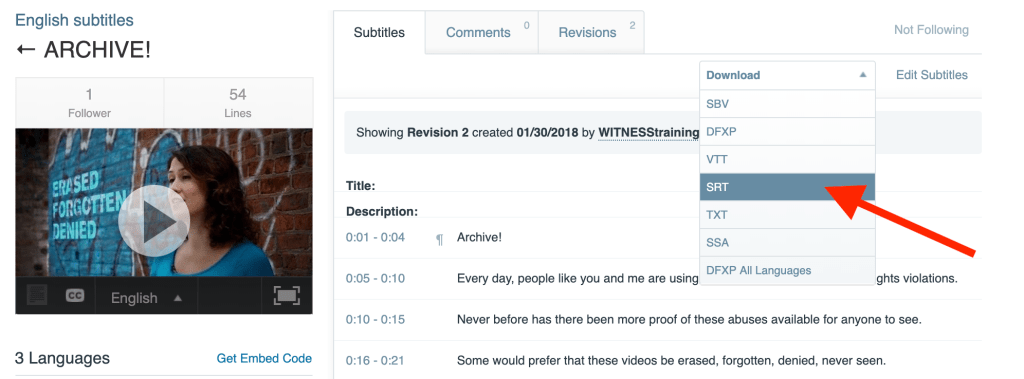
Task: Download subtitles in VTT format
Action: [x=787, y=159]
